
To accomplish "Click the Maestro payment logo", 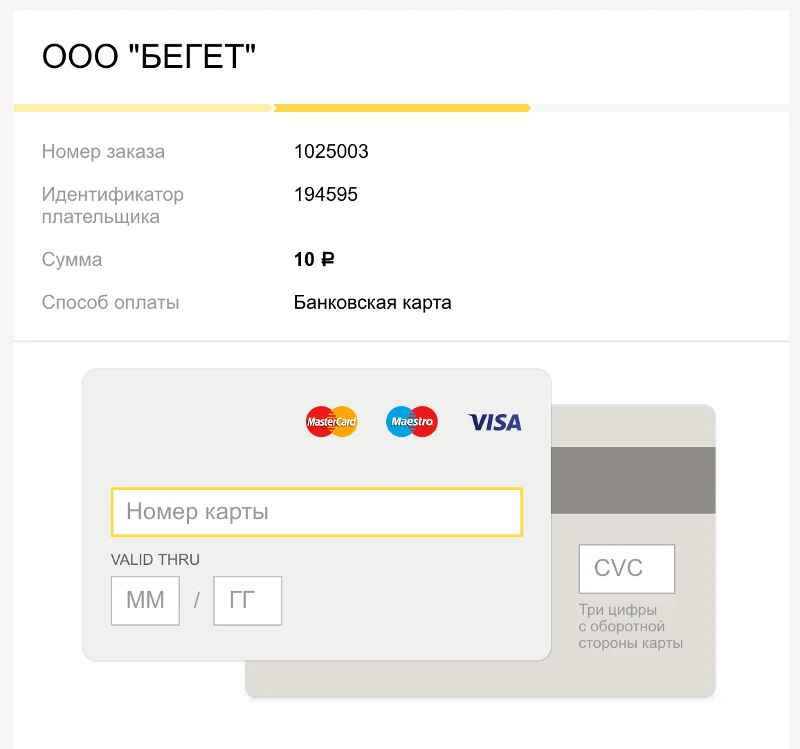I will click(410, 421).
